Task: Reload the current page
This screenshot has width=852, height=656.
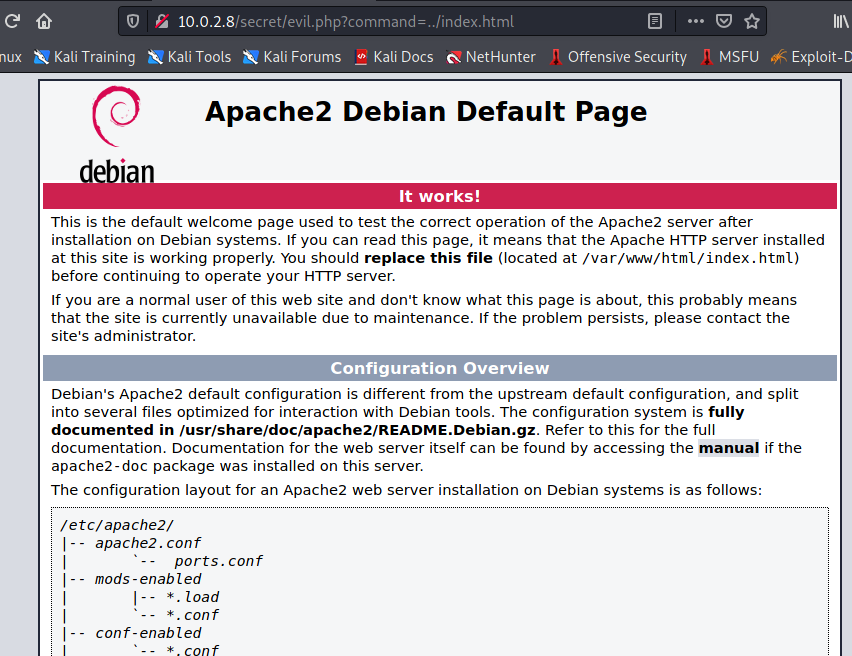Action: (12, 21)
